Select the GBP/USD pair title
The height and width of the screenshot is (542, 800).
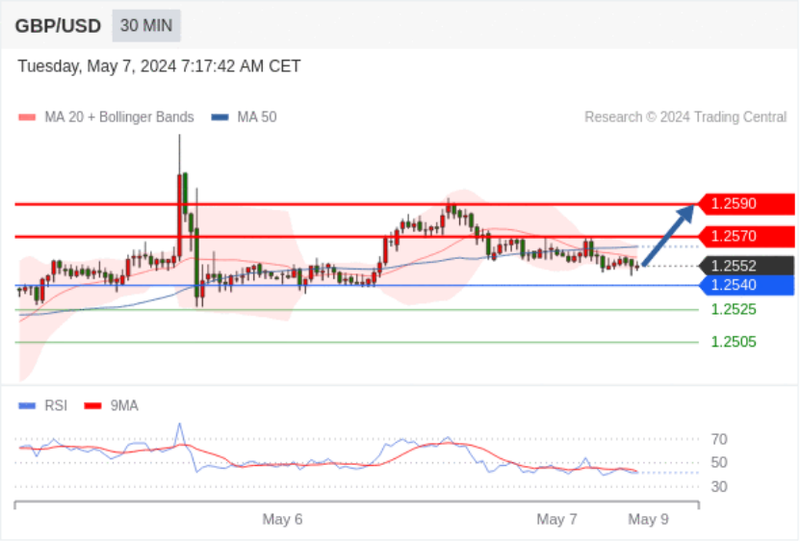tap(58, 26)
